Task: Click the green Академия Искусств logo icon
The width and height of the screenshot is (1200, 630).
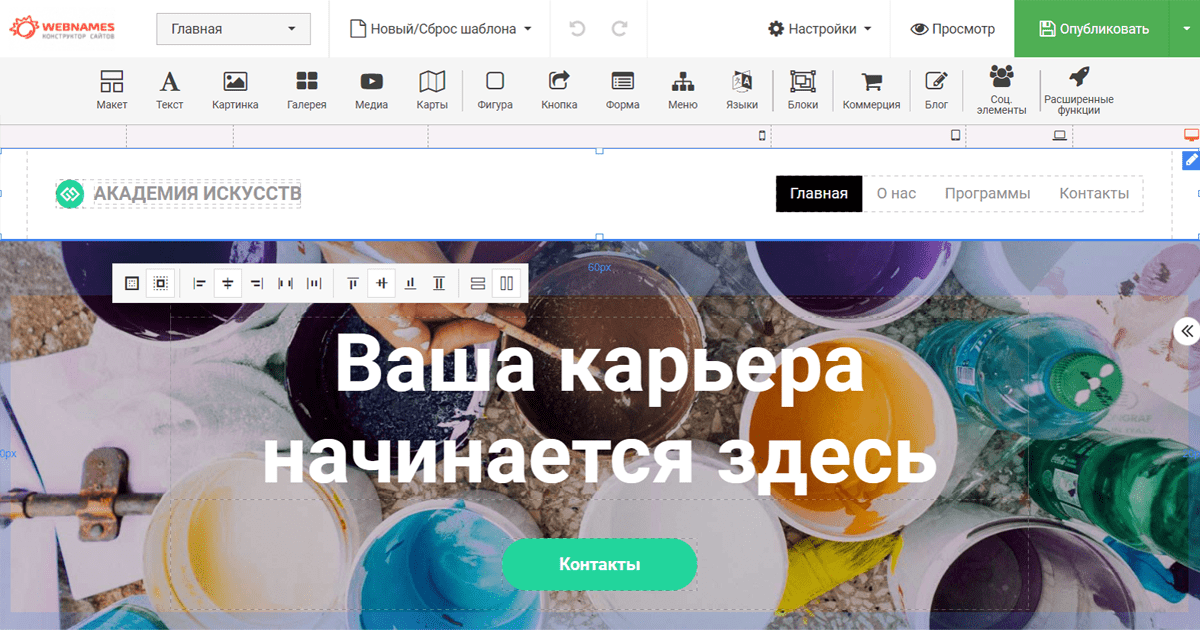Action: click(x=70, y=194)
